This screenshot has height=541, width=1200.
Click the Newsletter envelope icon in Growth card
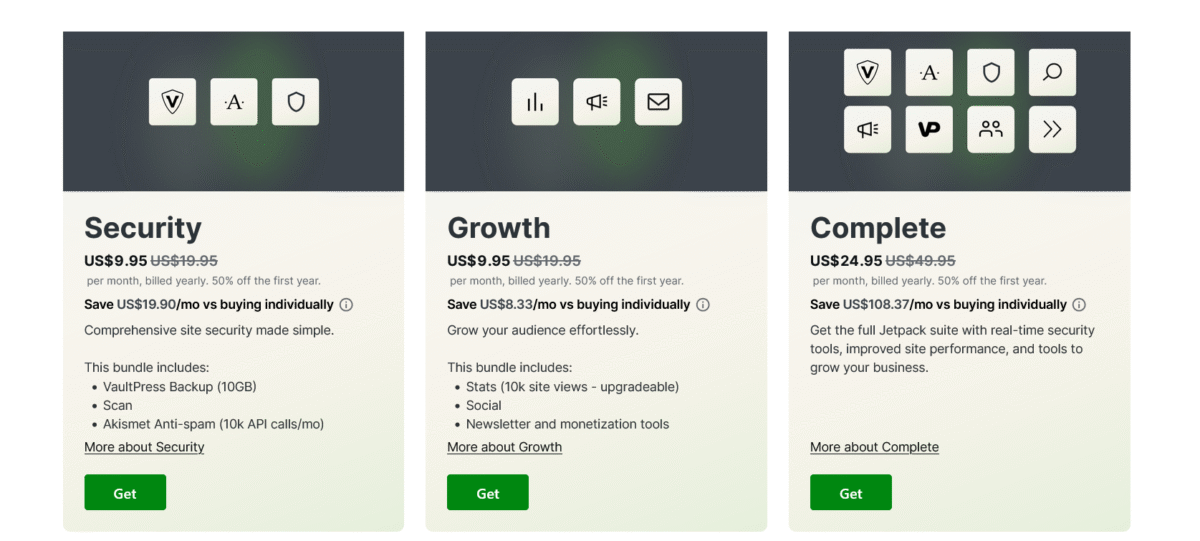click(658, 102)
